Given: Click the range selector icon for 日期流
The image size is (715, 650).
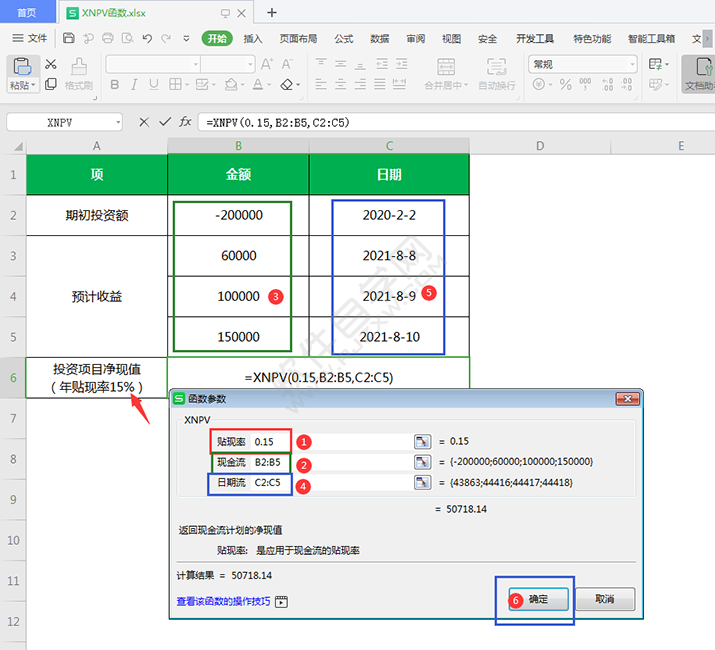Looking at the screenshot, I should 422,482.
